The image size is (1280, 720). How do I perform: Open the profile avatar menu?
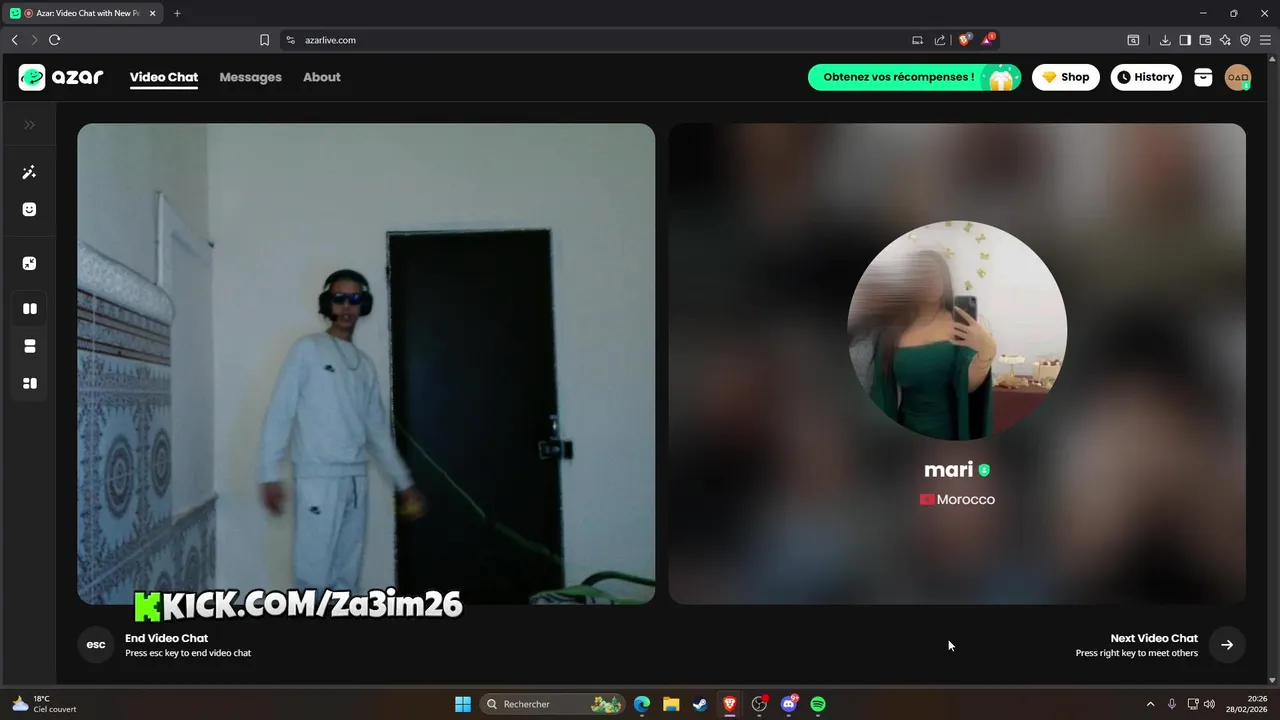pyautogui.click(x=1238, y=77)
